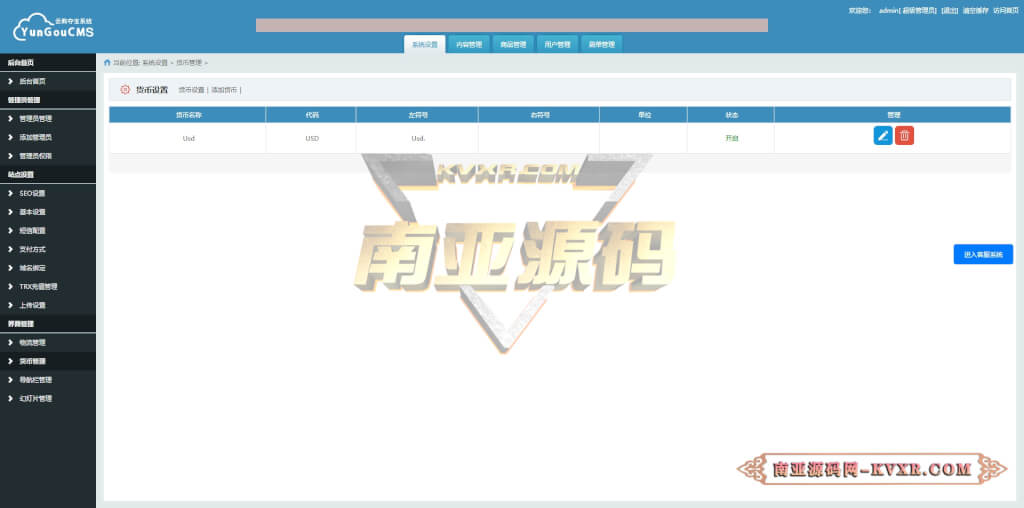
Task: Click the 货币设置 sub-link
Action: pyautogui.click(x=191, y=90)
